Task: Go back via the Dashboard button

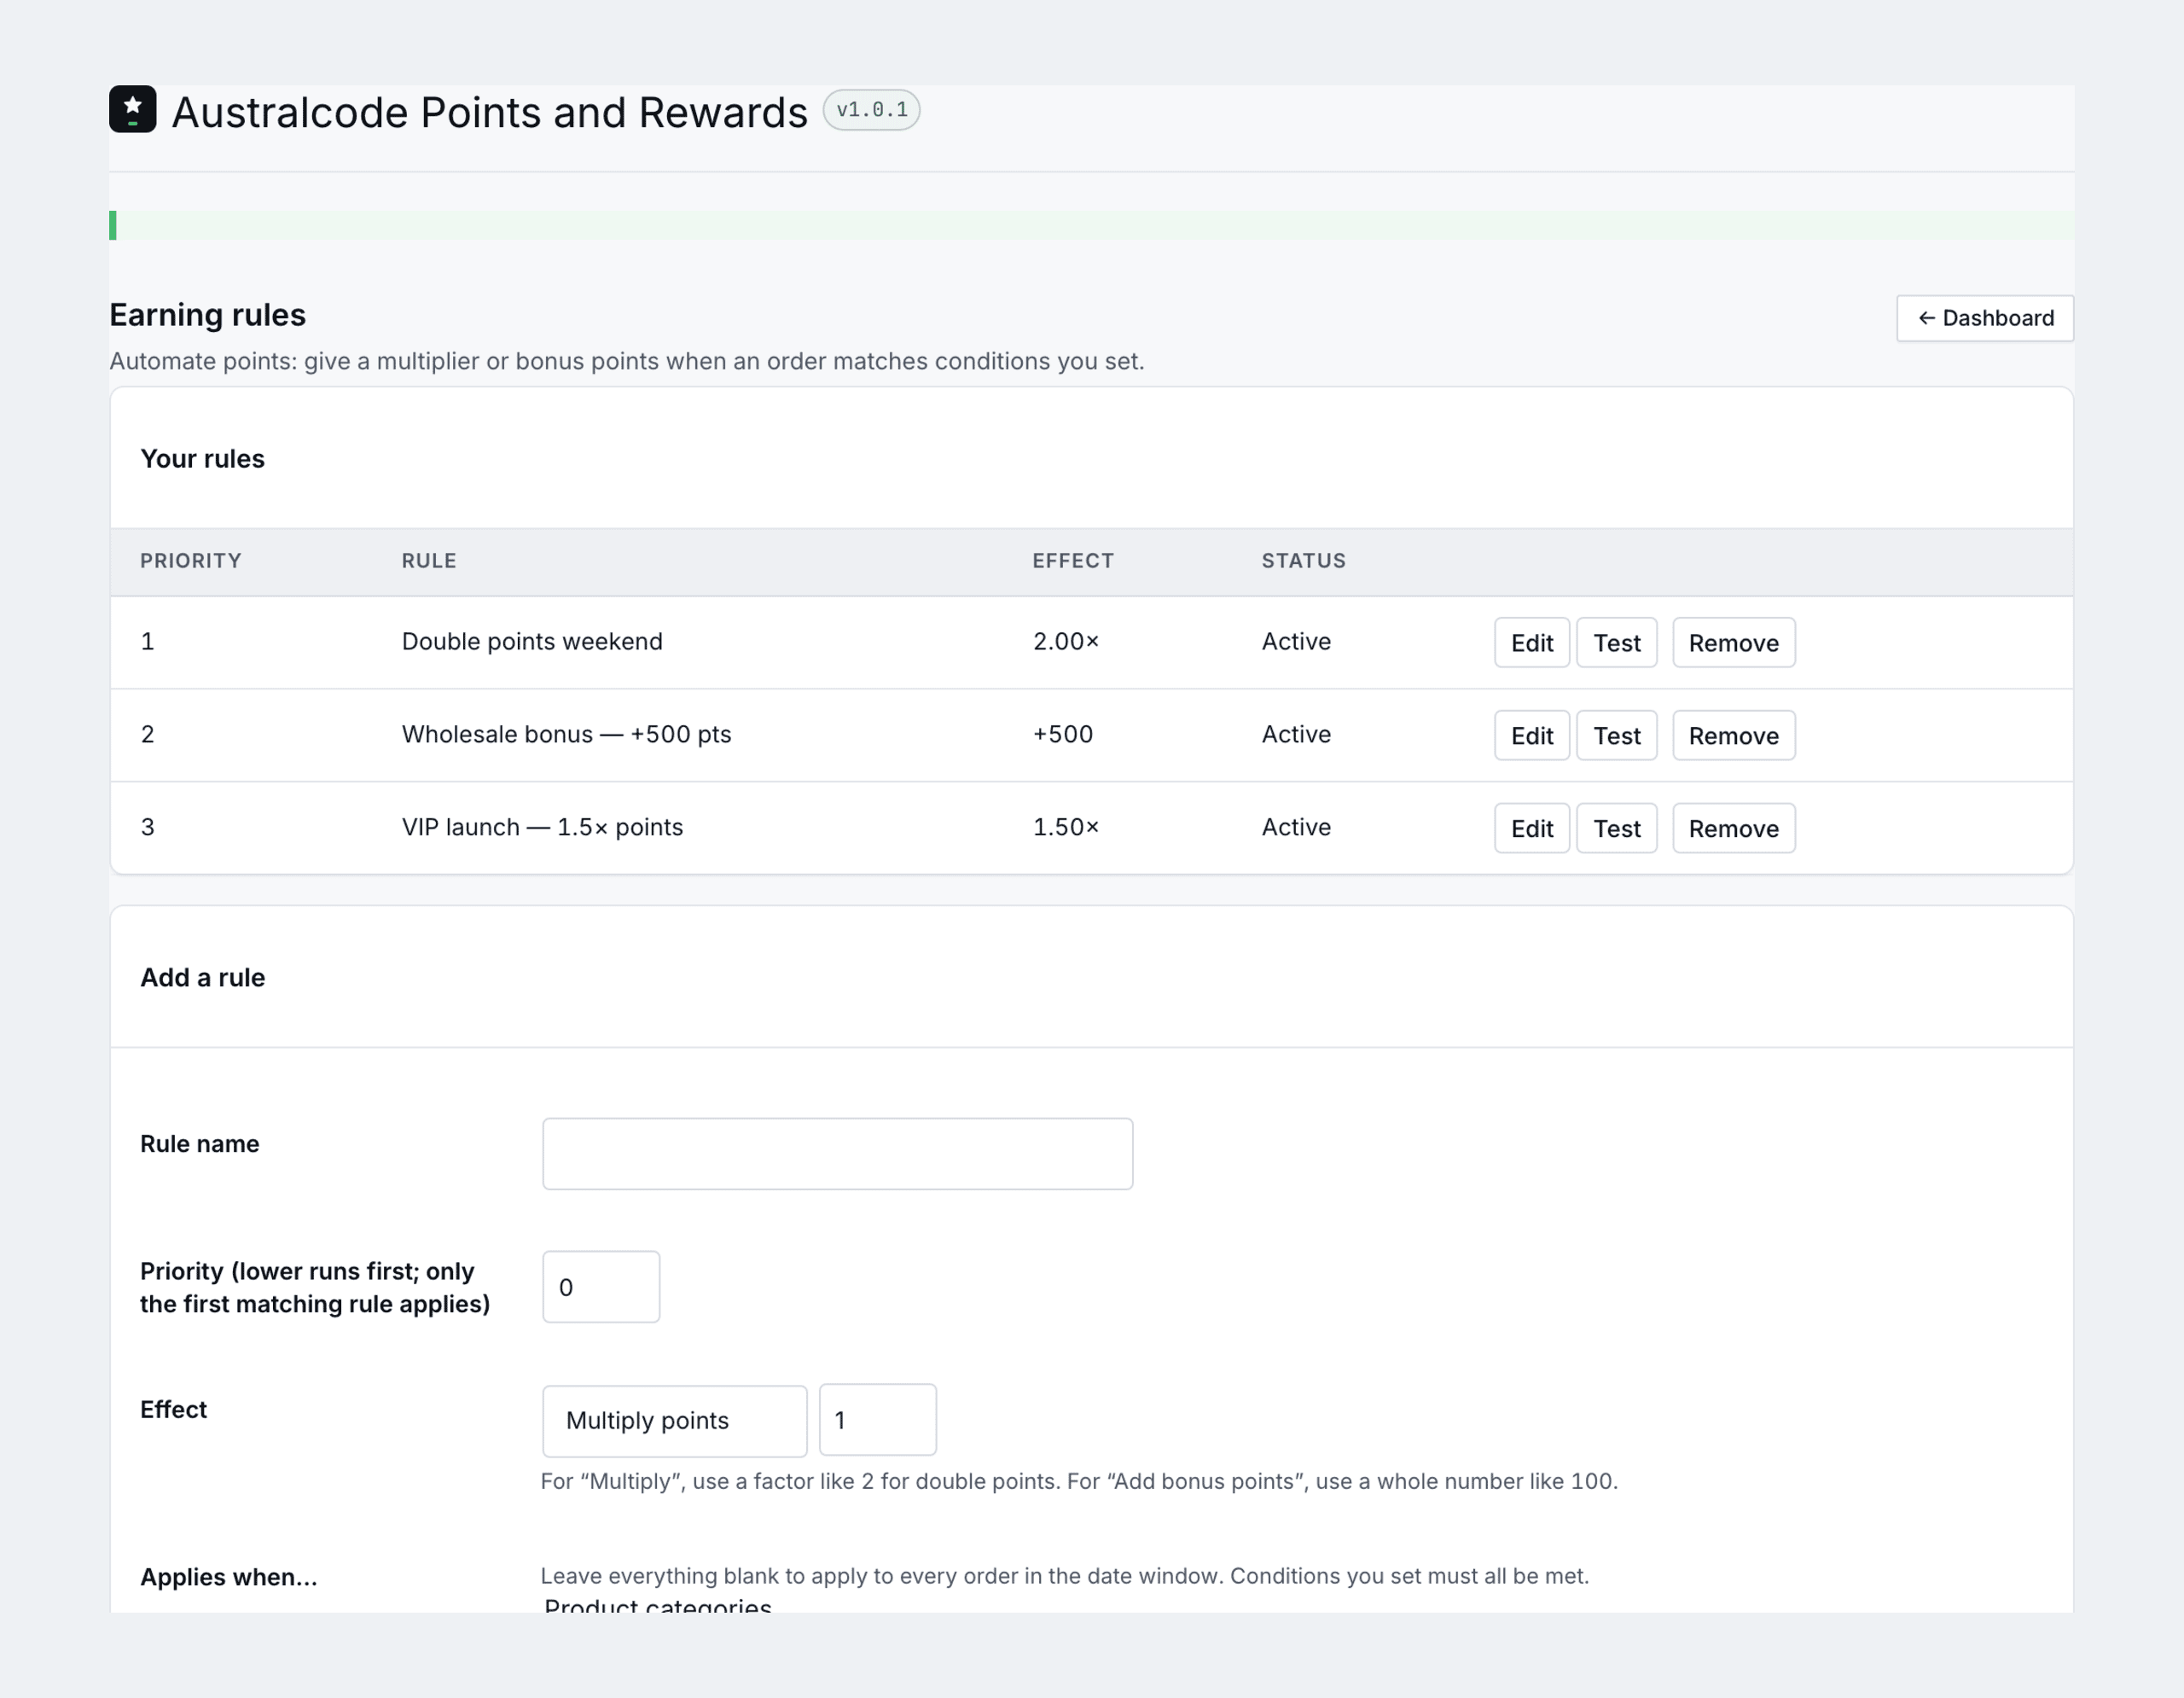Action: 1984,318
